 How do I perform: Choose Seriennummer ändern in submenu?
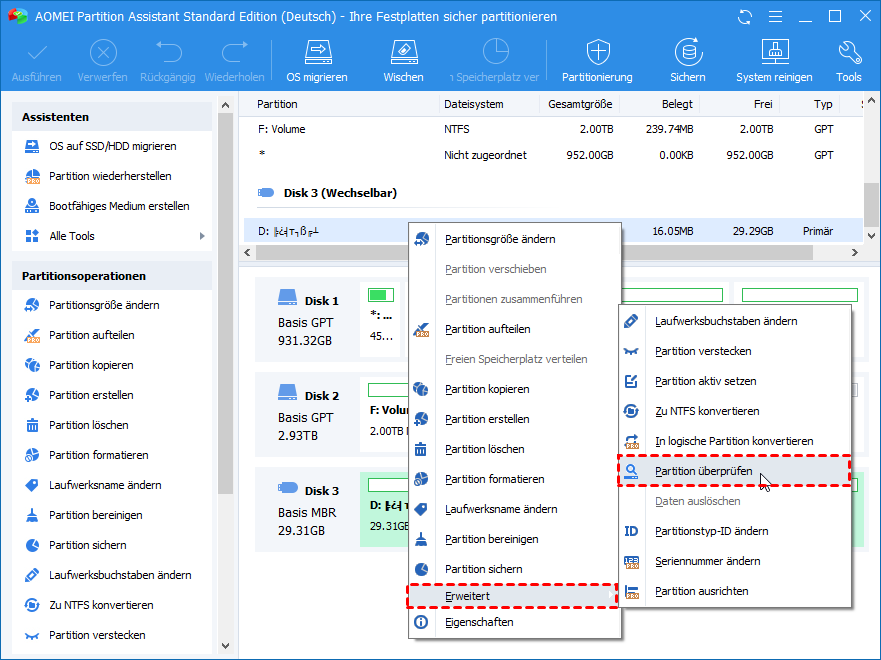pyautogui.click(x=735, y=561)
